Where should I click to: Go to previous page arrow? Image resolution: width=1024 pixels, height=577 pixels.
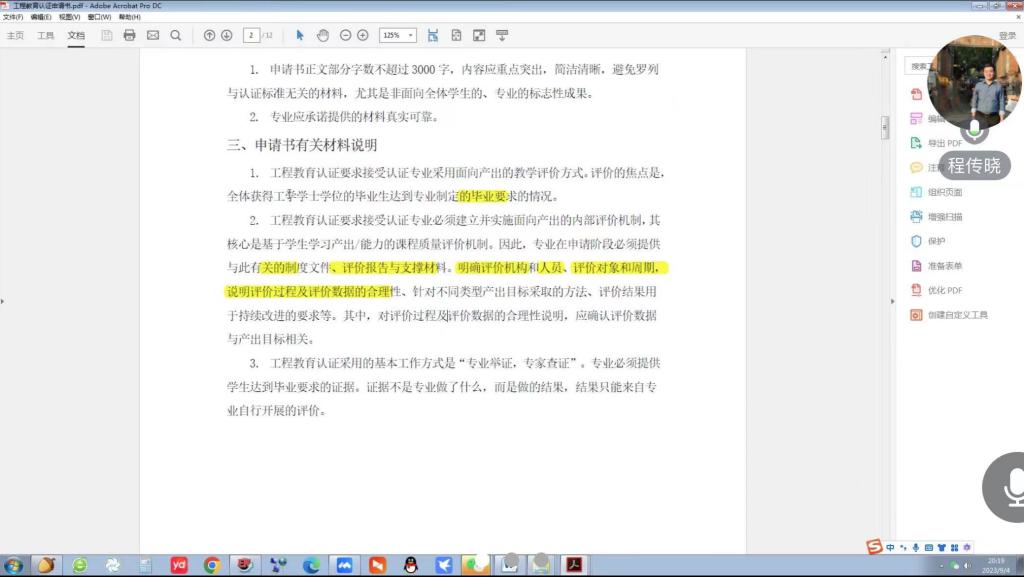(209, 35)
